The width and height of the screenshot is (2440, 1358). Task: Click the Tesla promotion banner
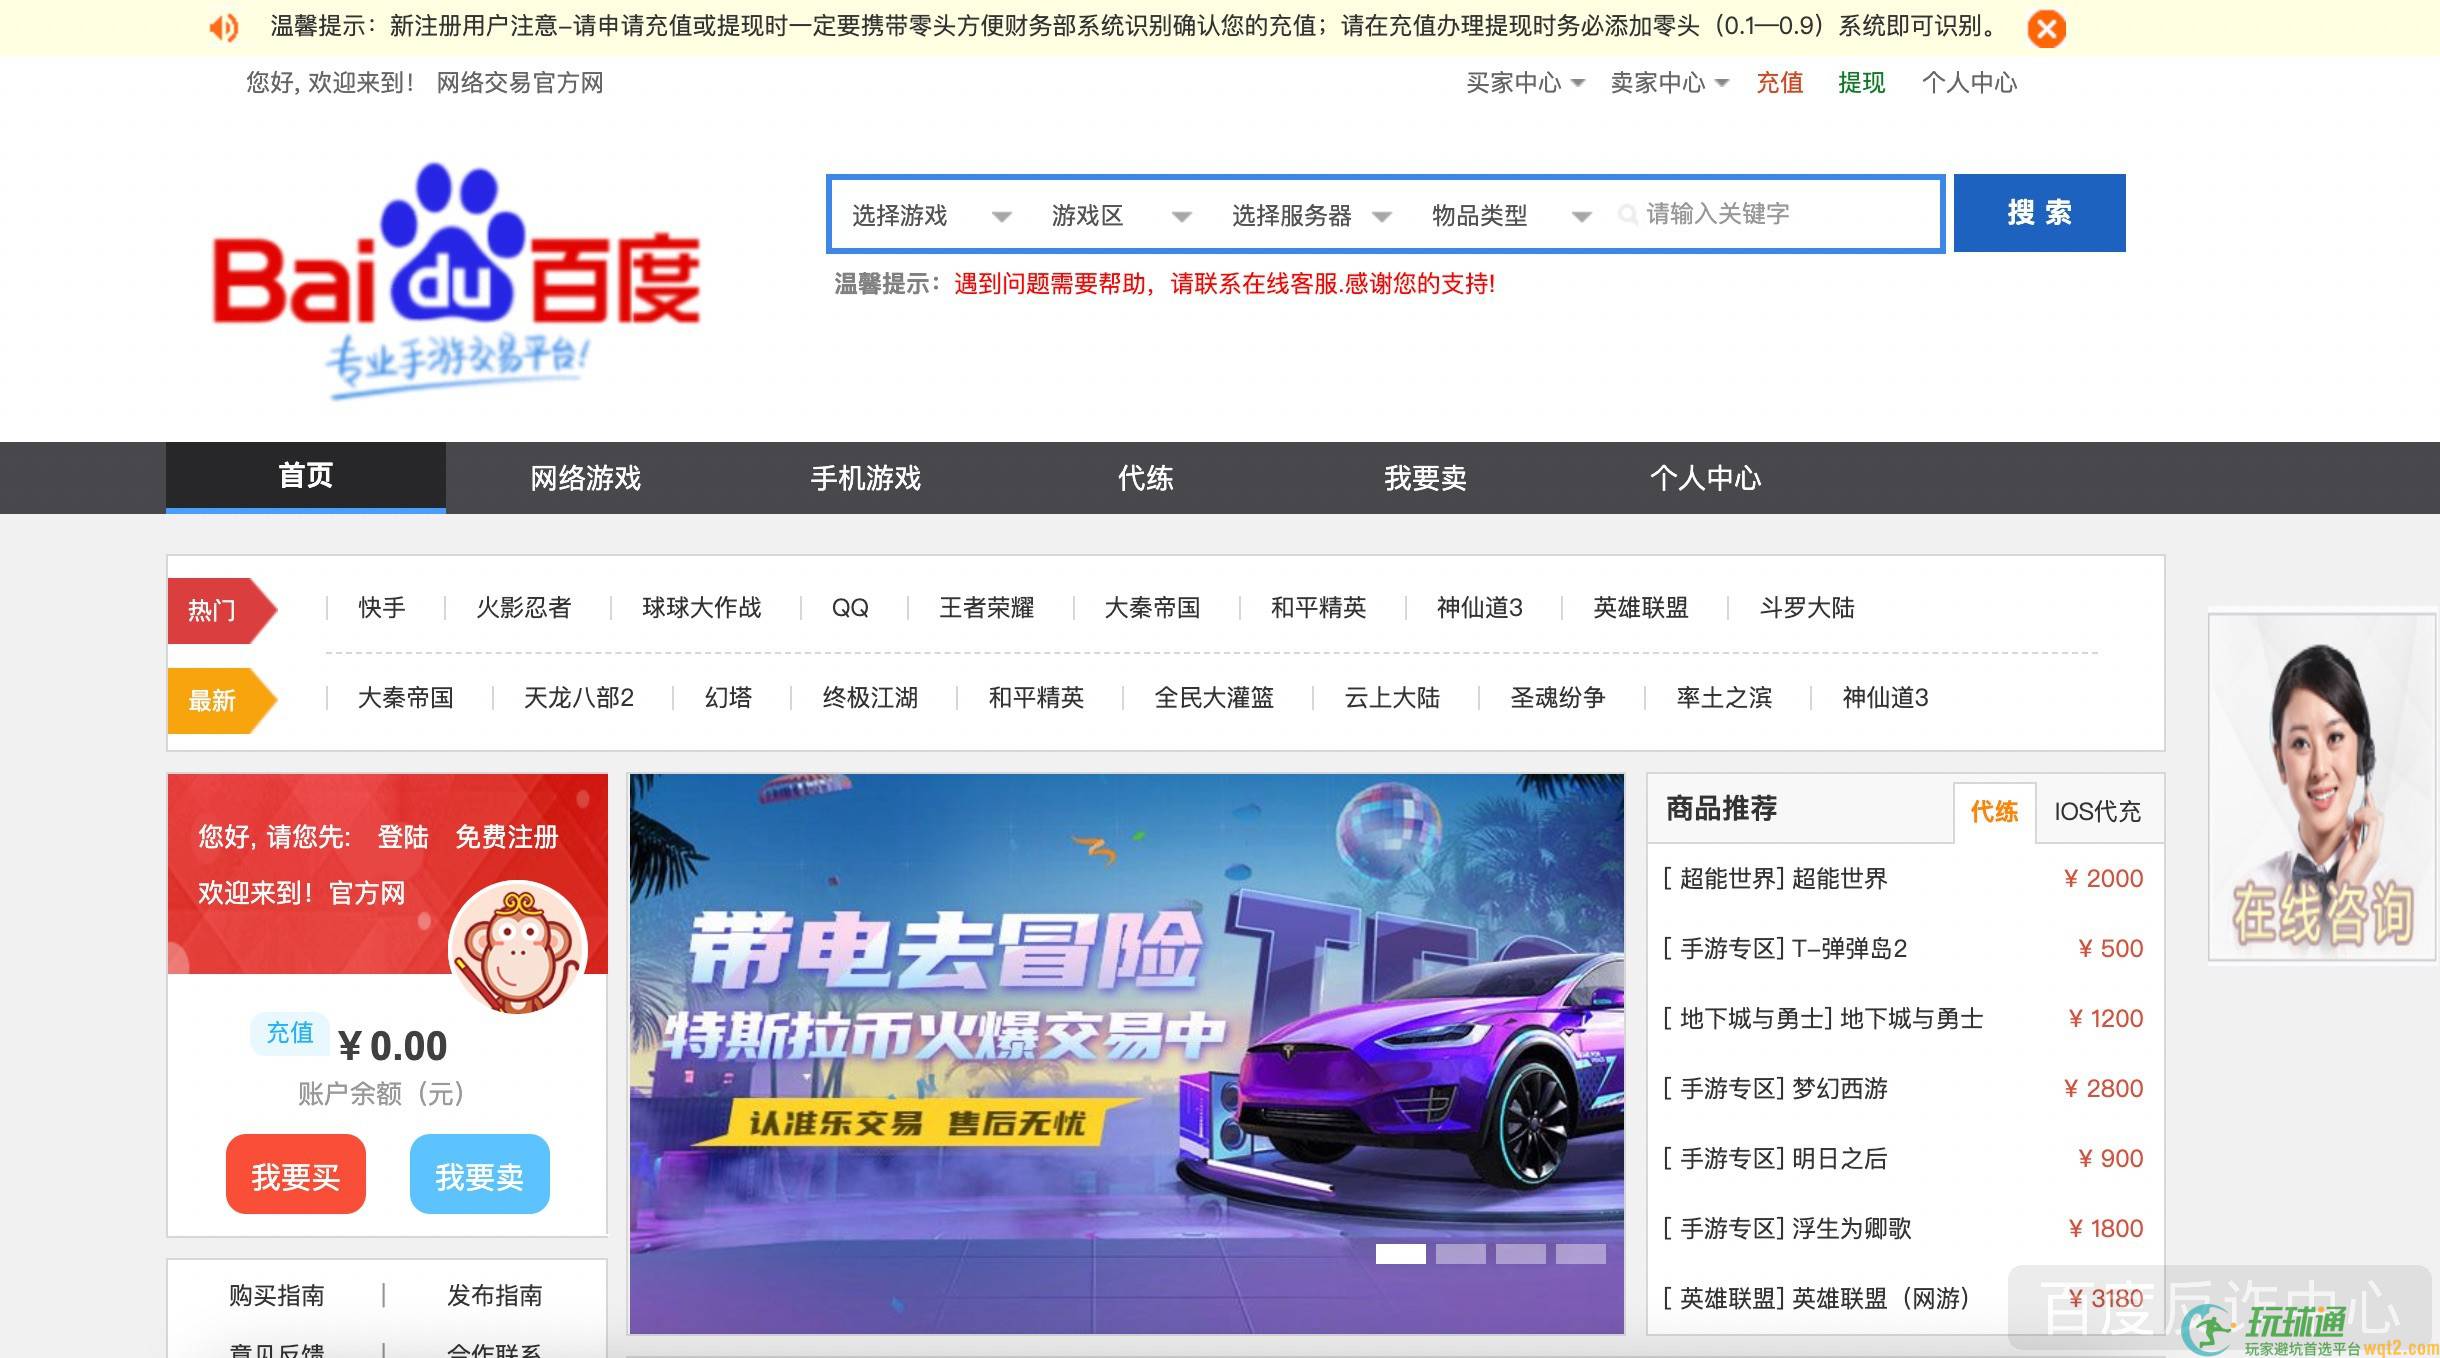pyautogui.click(x=1126, y=1054)
